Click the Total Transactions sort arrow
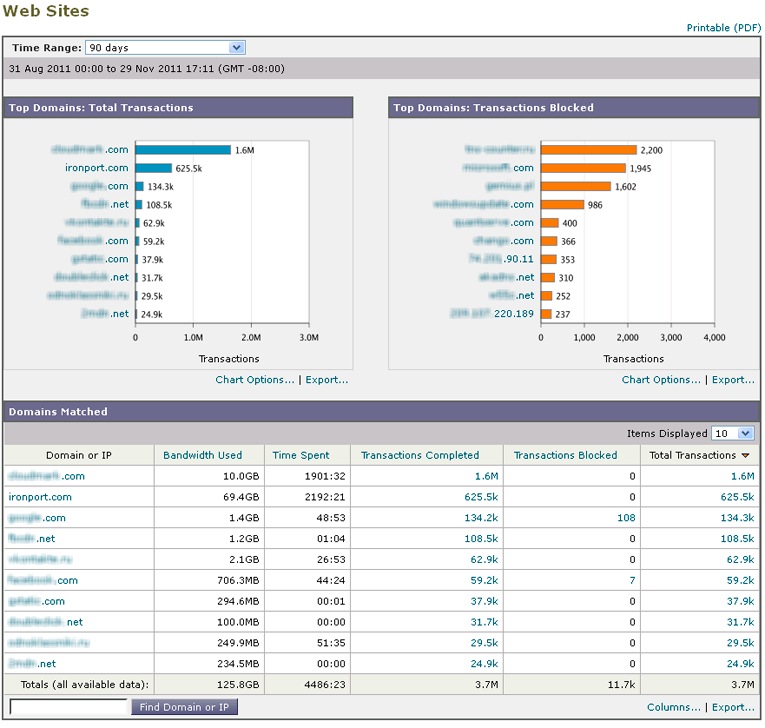The height and width of the screenshot is (728, 765). pyautogui.click(x=745, y=456)
